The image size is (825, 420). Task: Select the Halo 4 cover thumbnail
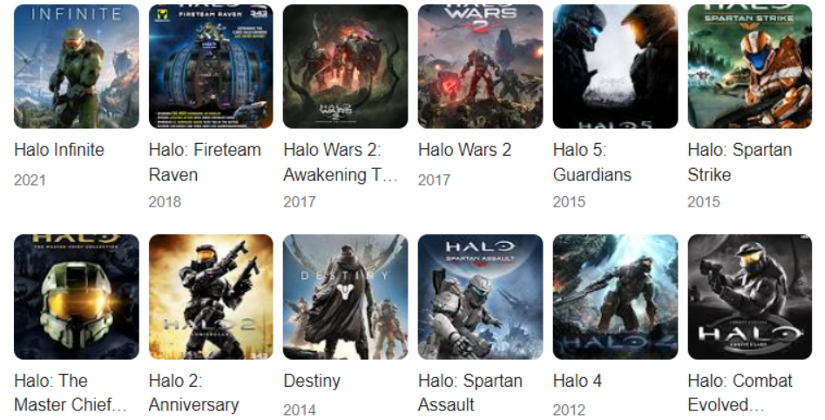coord(615,297)
